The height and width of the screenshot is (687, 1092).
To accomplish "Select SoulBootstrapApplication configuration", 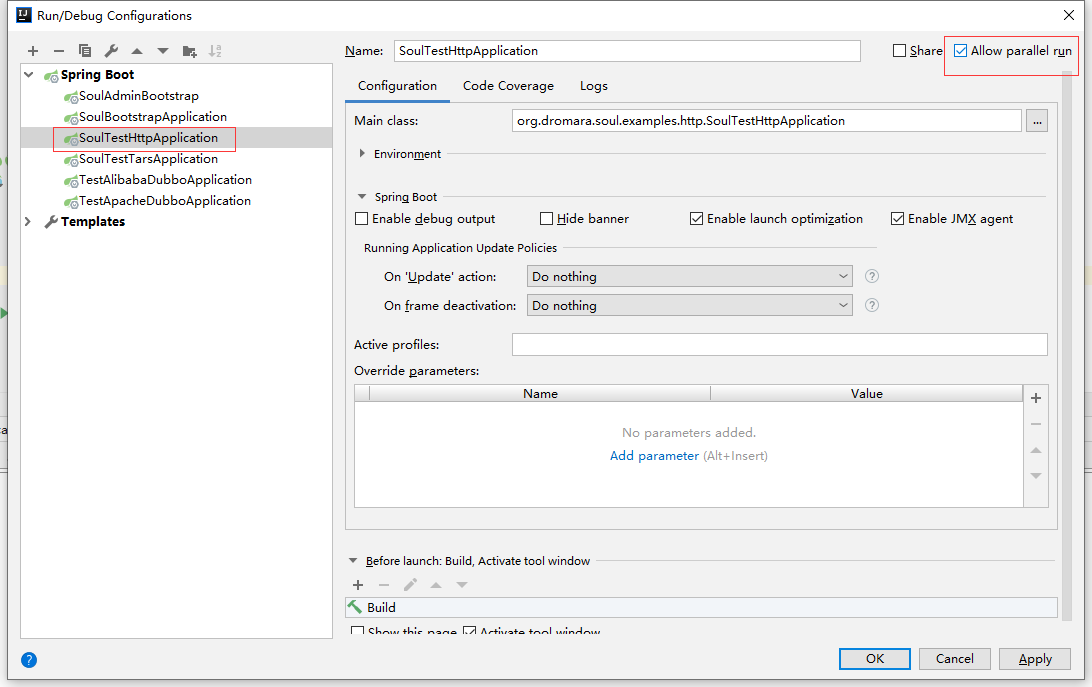I will click(x=153, y=117).
